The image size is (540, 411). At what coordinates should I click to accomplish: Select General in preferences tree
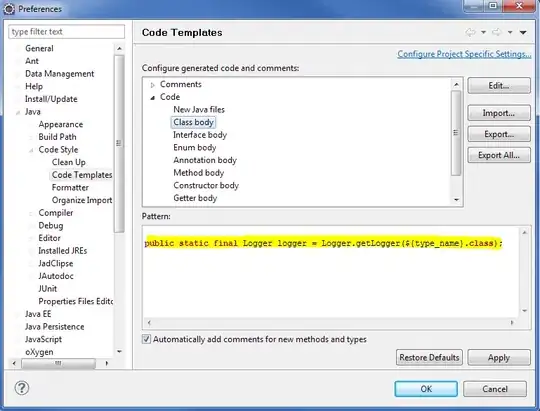[x=39, y=48]
